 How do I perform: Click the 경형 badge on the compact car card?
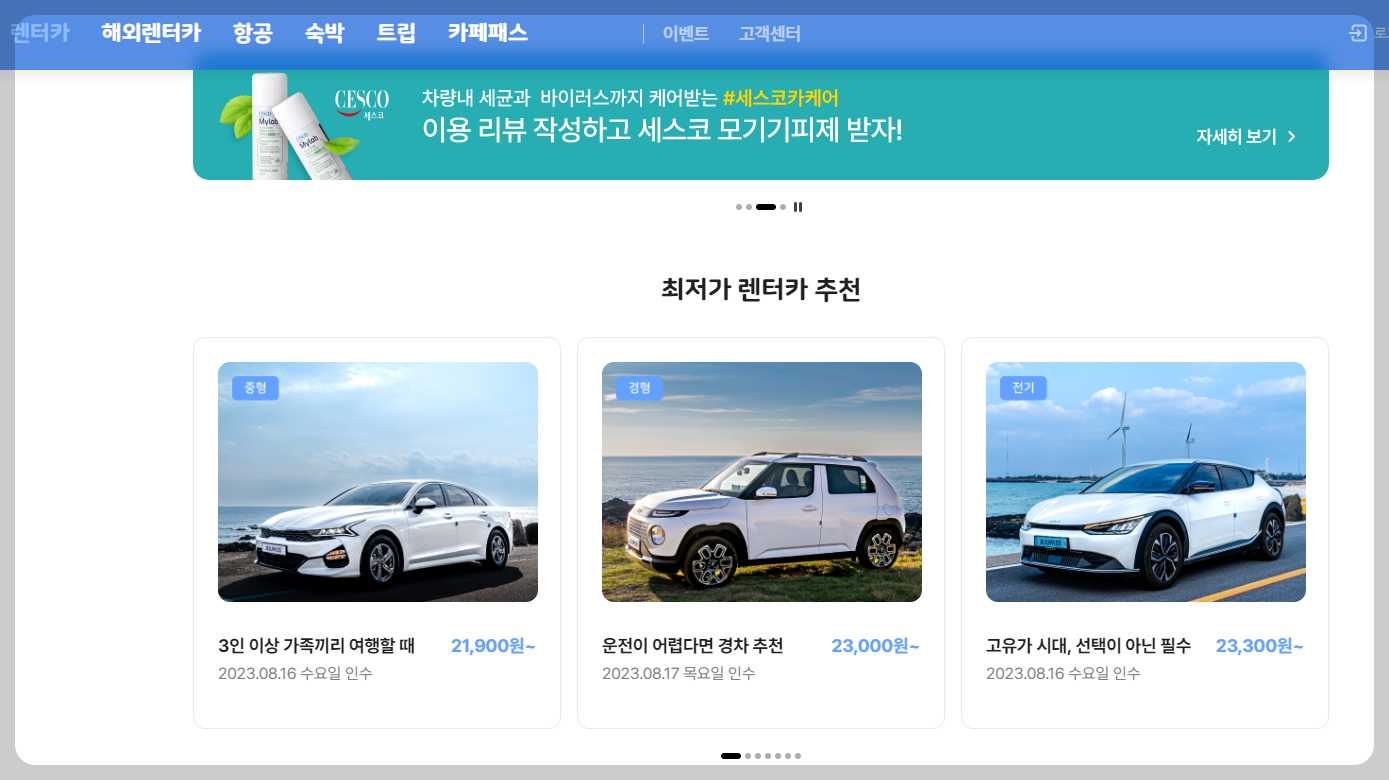pyautogui.click(x=637, y=387)
